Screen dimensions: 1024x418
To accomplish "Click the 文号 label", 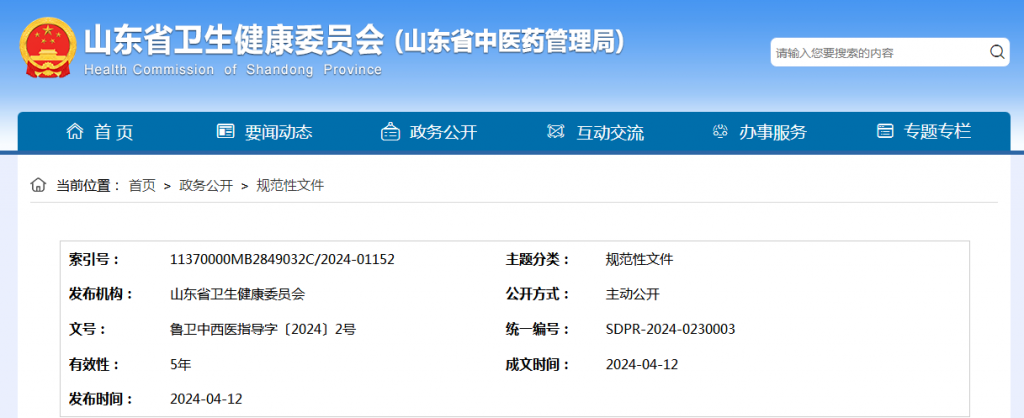I will tap(88, 330).
